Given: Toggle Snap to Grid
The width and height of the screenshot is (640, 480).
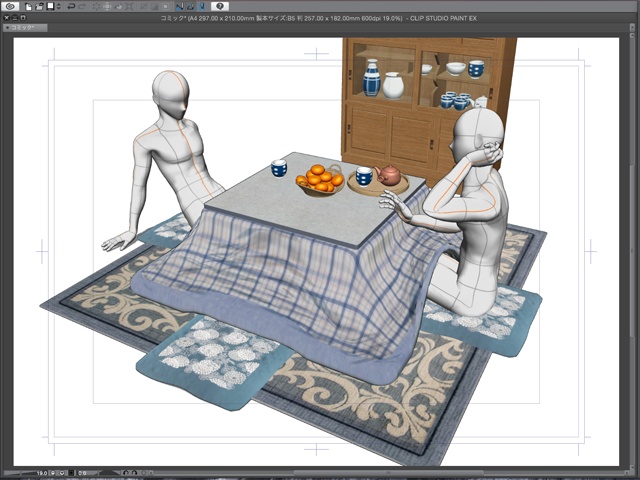Looking at the screenshot, I should pos(202,7).
